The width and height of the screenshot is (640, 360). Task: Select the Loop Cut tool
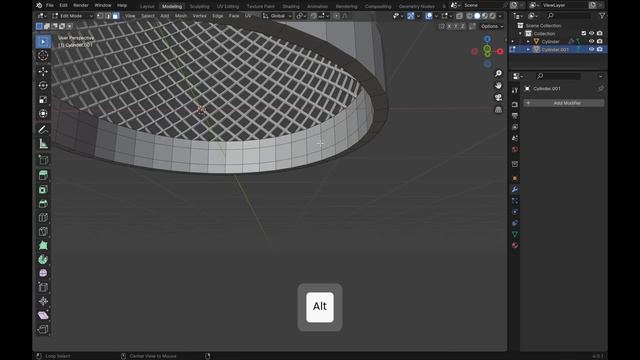43,218
